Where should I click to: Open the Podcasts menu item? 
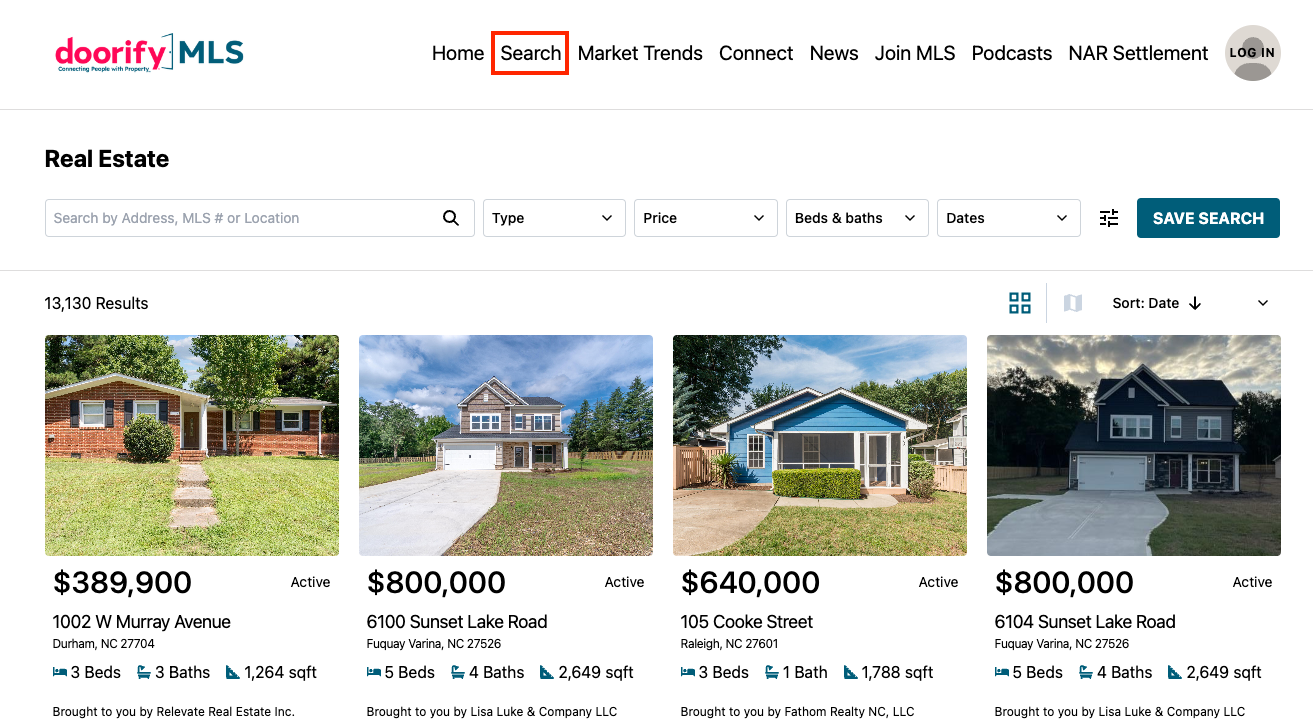1011,53
